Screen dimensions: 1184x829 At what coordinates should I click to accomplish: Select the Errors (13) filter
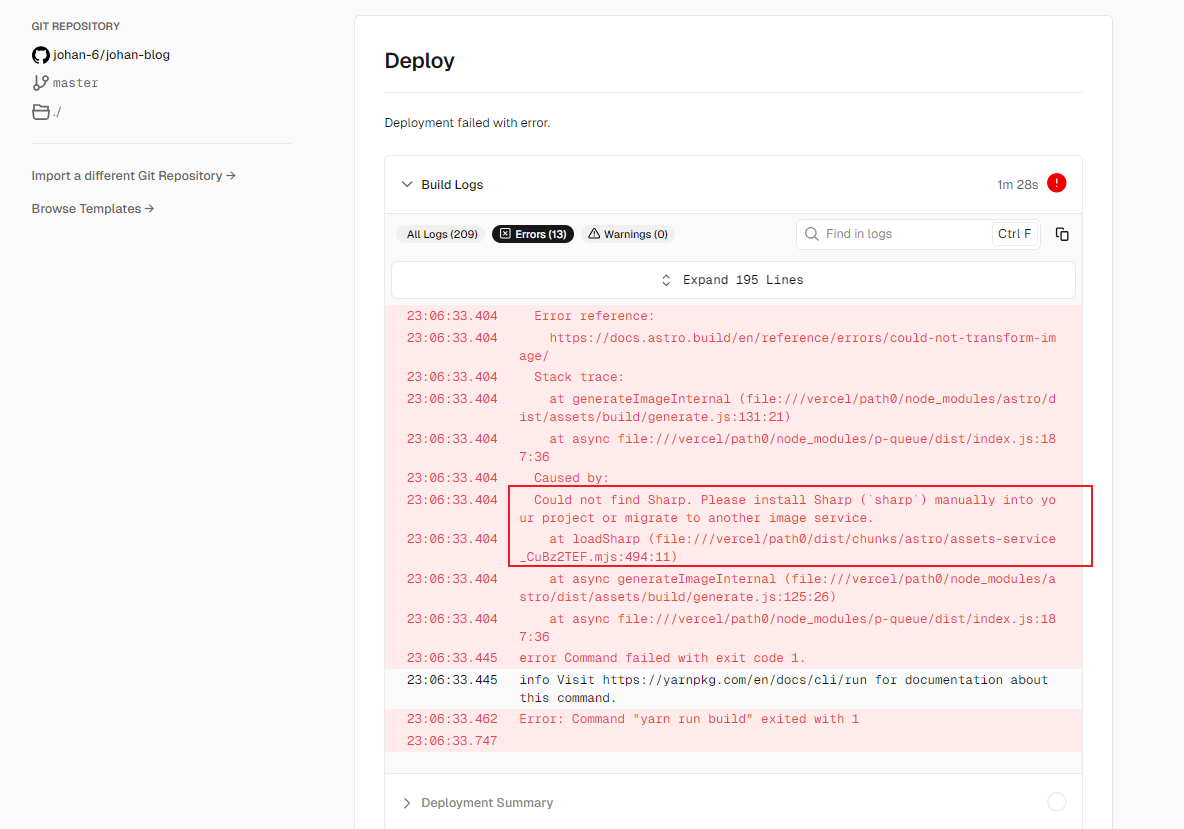(x=533, y=234)
